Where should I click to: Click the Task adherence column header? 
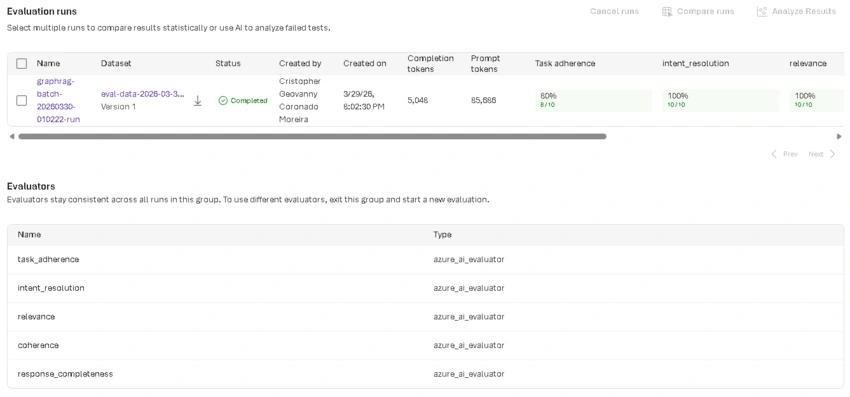[565, 63]
